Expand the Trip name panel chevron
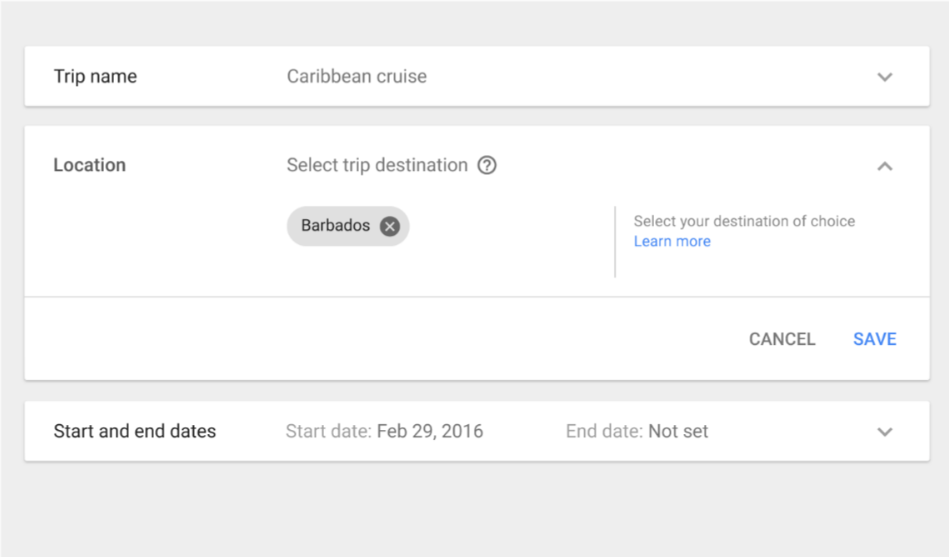This screenshot has height=557, width=949. pyautogui.click(x=884, y=77)
